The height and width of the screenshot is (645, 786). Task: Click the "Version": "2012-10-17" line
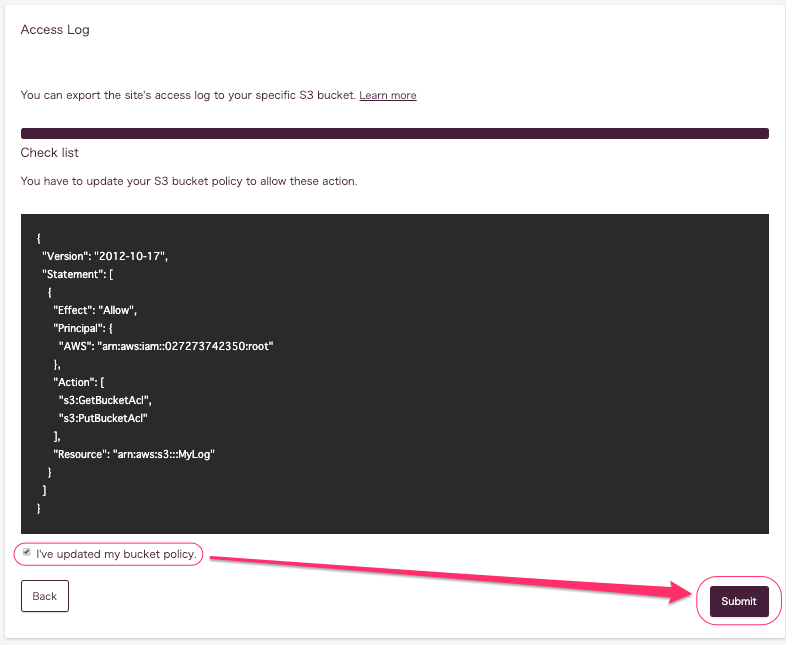[105, 256]
